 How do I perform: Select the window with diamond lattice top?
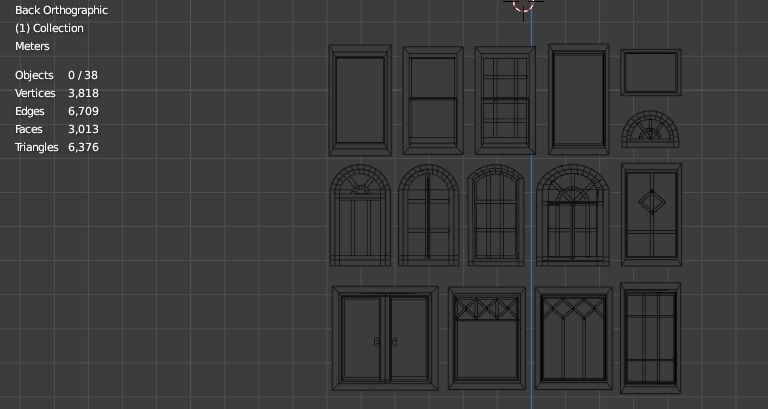click(x=574, y=338)
